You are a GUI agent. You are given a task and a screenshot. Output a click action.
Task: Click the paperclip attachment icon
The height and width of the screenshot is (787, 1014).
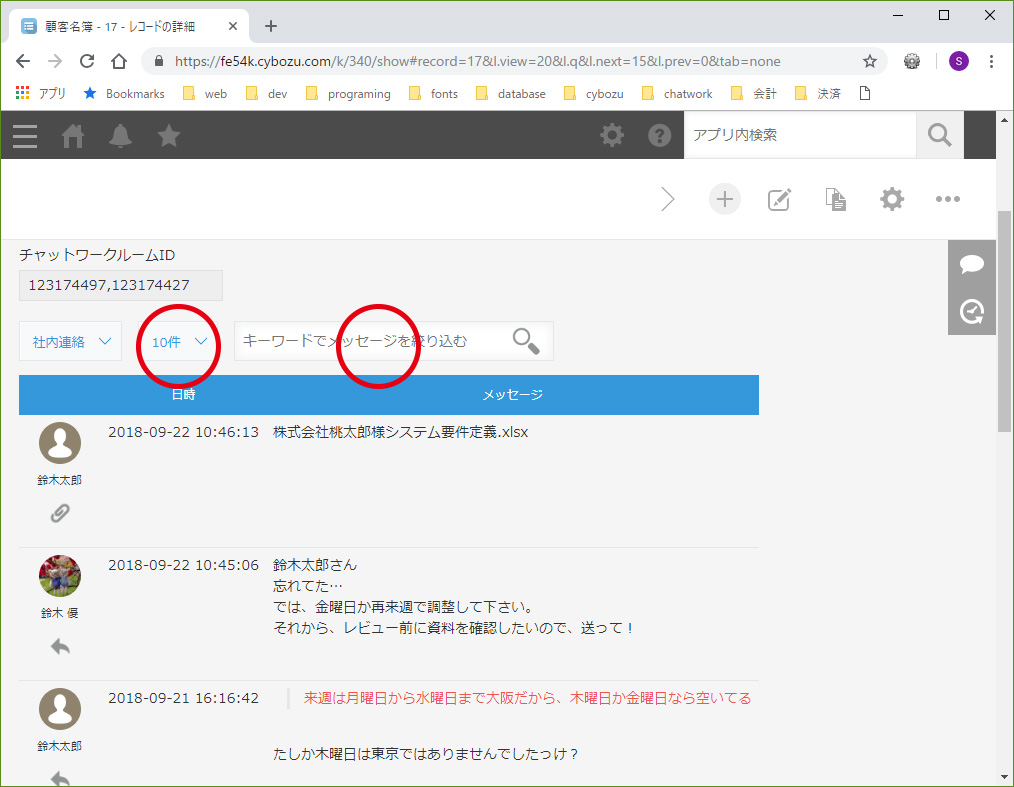(x=59, y=513)
